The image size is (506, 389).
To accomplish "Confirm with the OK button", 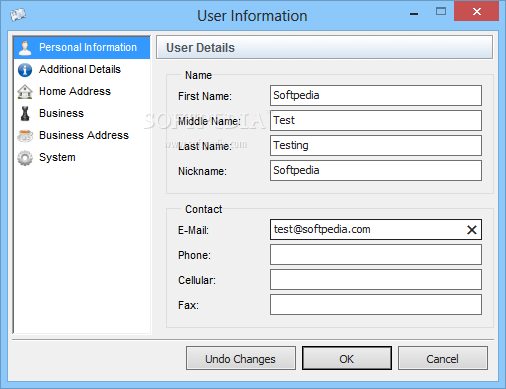I will point(347,358).
